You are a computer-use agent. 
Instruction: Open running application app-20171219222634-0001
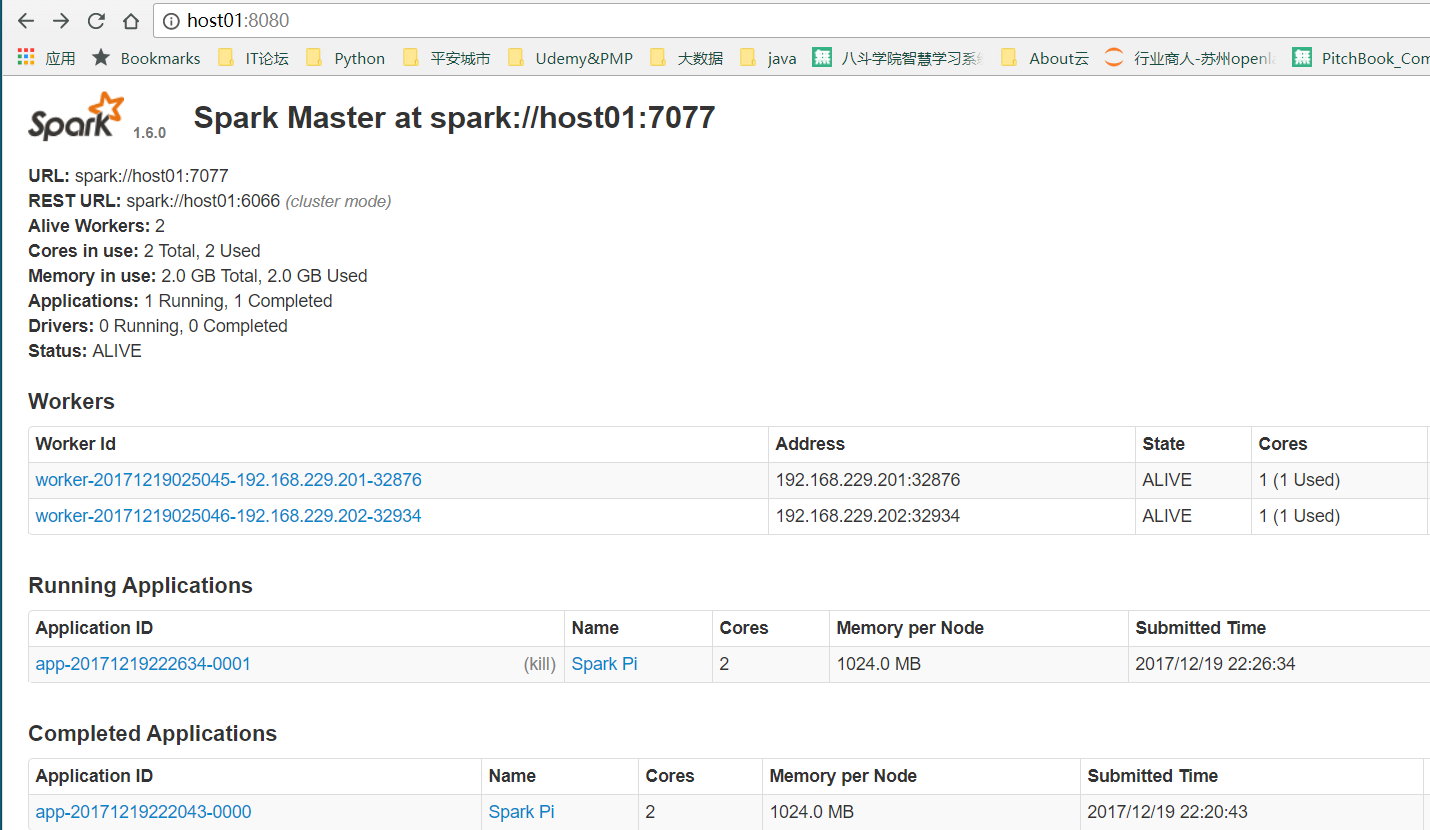coord(143,664)
